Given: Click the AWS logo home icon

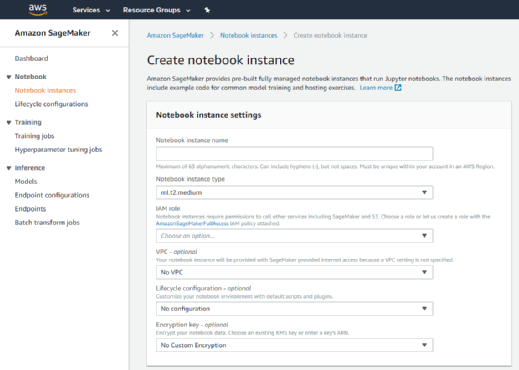Looking at the screenshot, I should 38,10.
